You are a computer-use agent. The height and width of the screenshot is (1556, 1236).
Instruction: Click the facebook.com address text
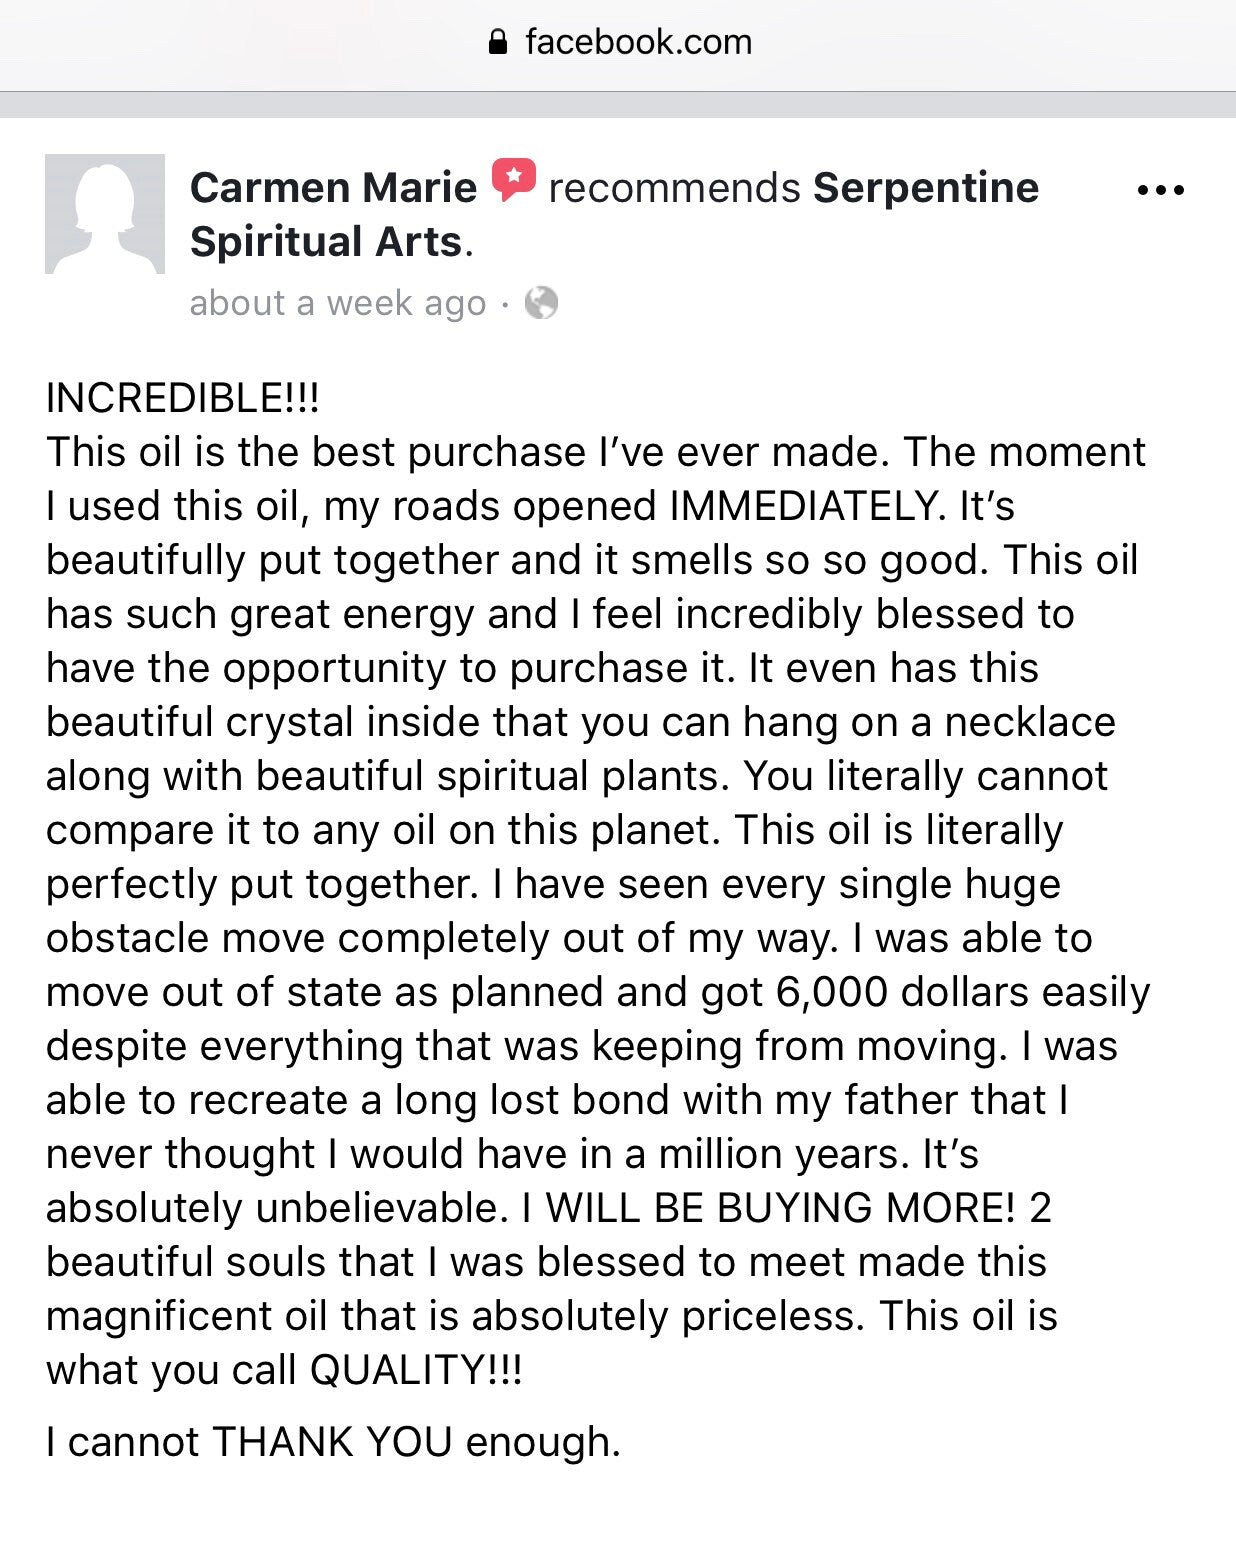tap(638, 42)
